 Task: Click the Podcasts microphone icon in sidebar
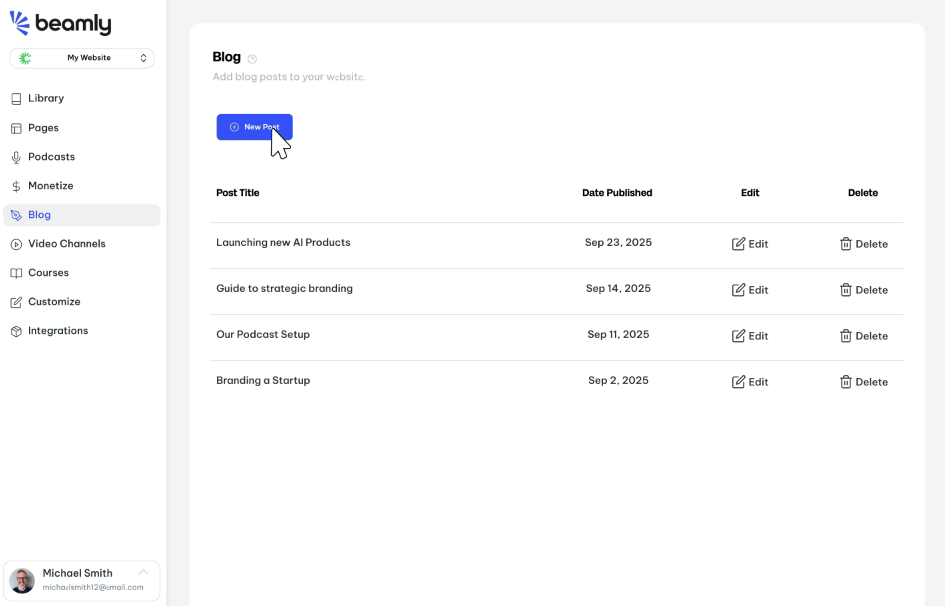tap(16, 157)
